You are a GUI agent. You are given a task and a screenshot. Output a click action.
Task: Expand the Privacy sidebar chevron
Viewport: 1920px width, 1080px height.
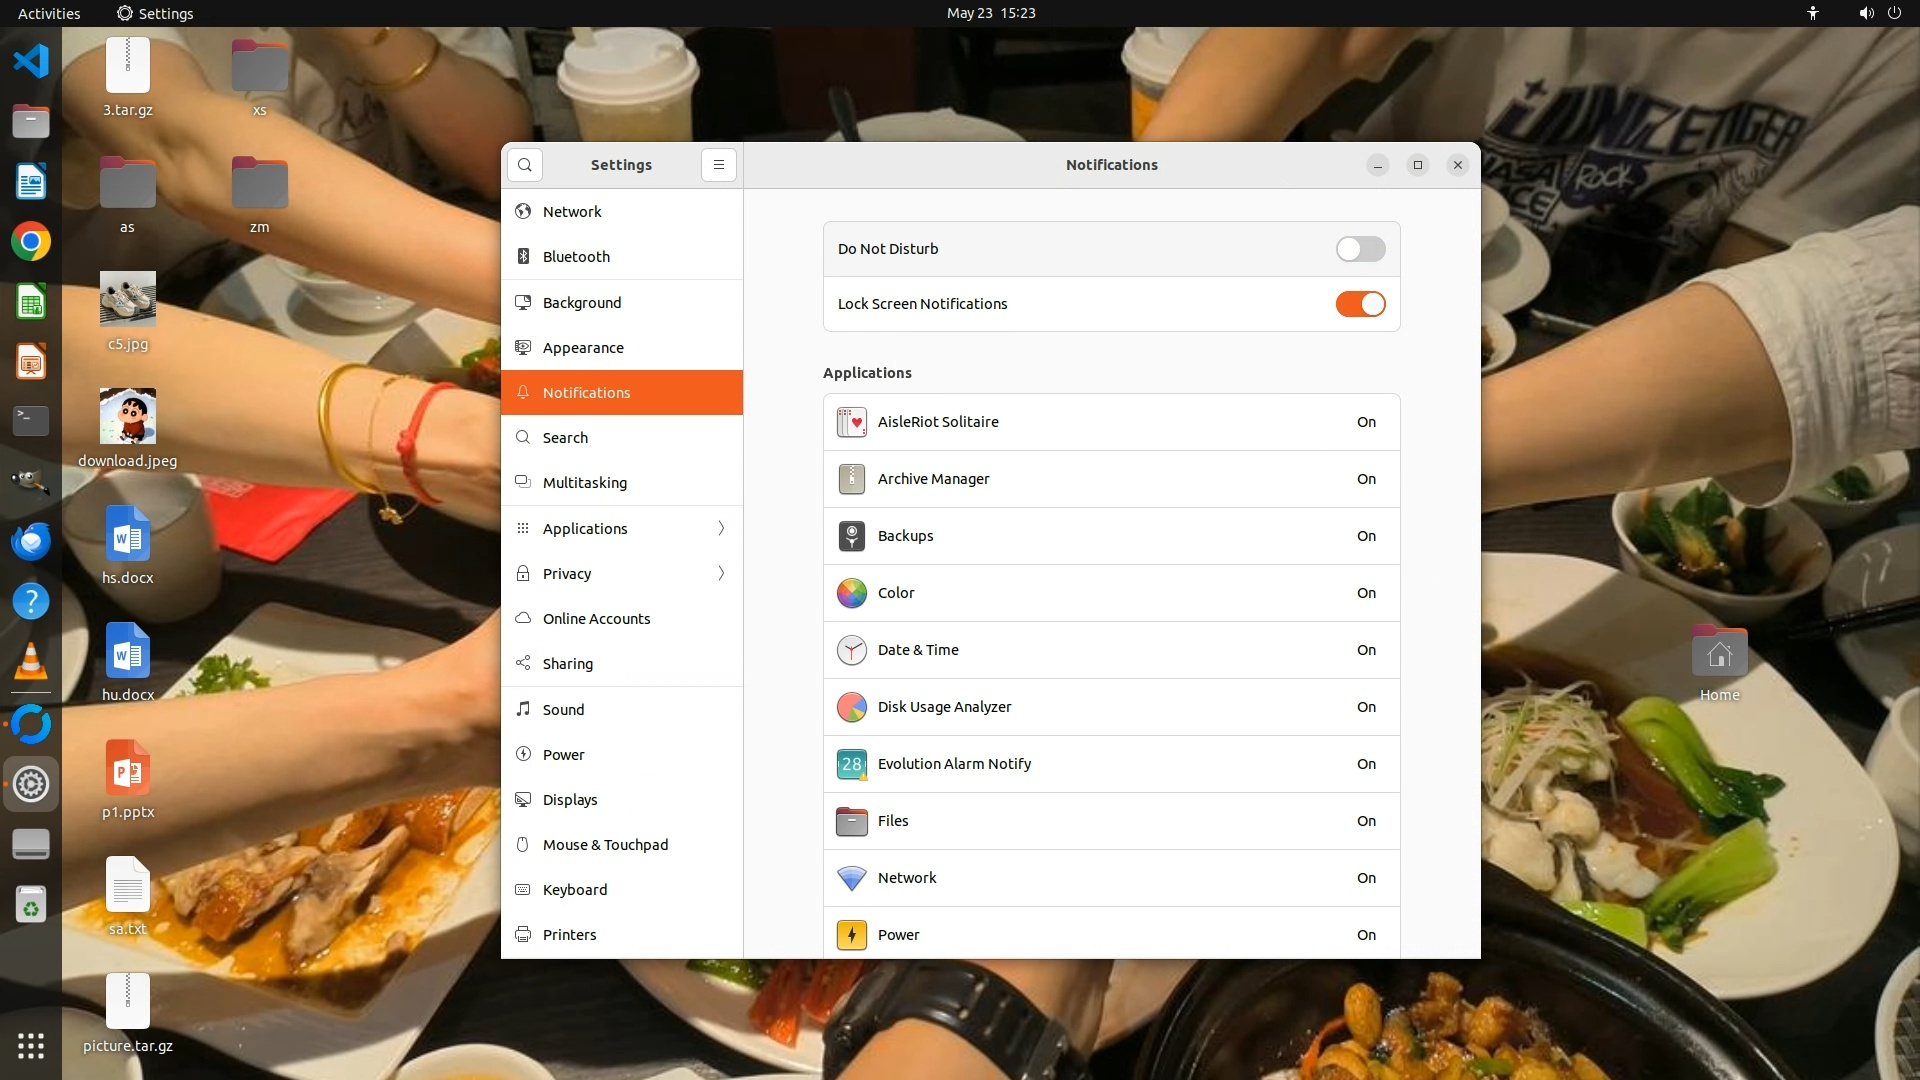tap(721, 573)
